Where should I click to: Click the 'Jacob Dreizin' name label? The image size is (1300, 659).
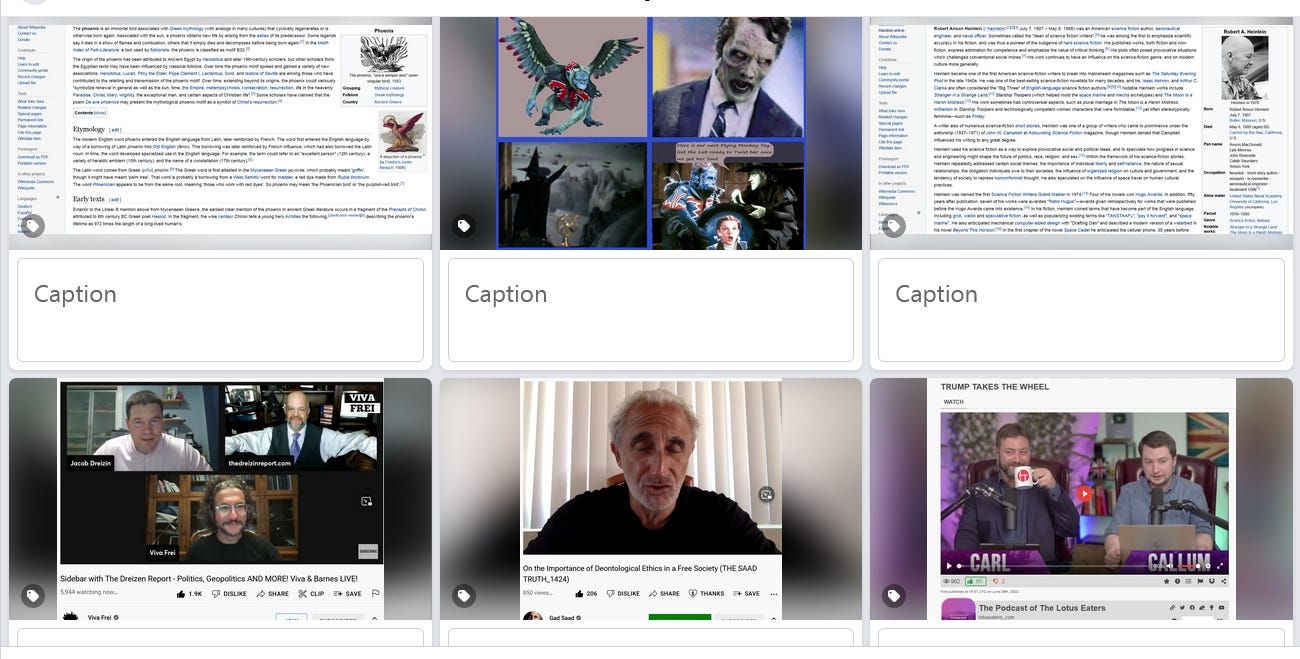[89, 465]
